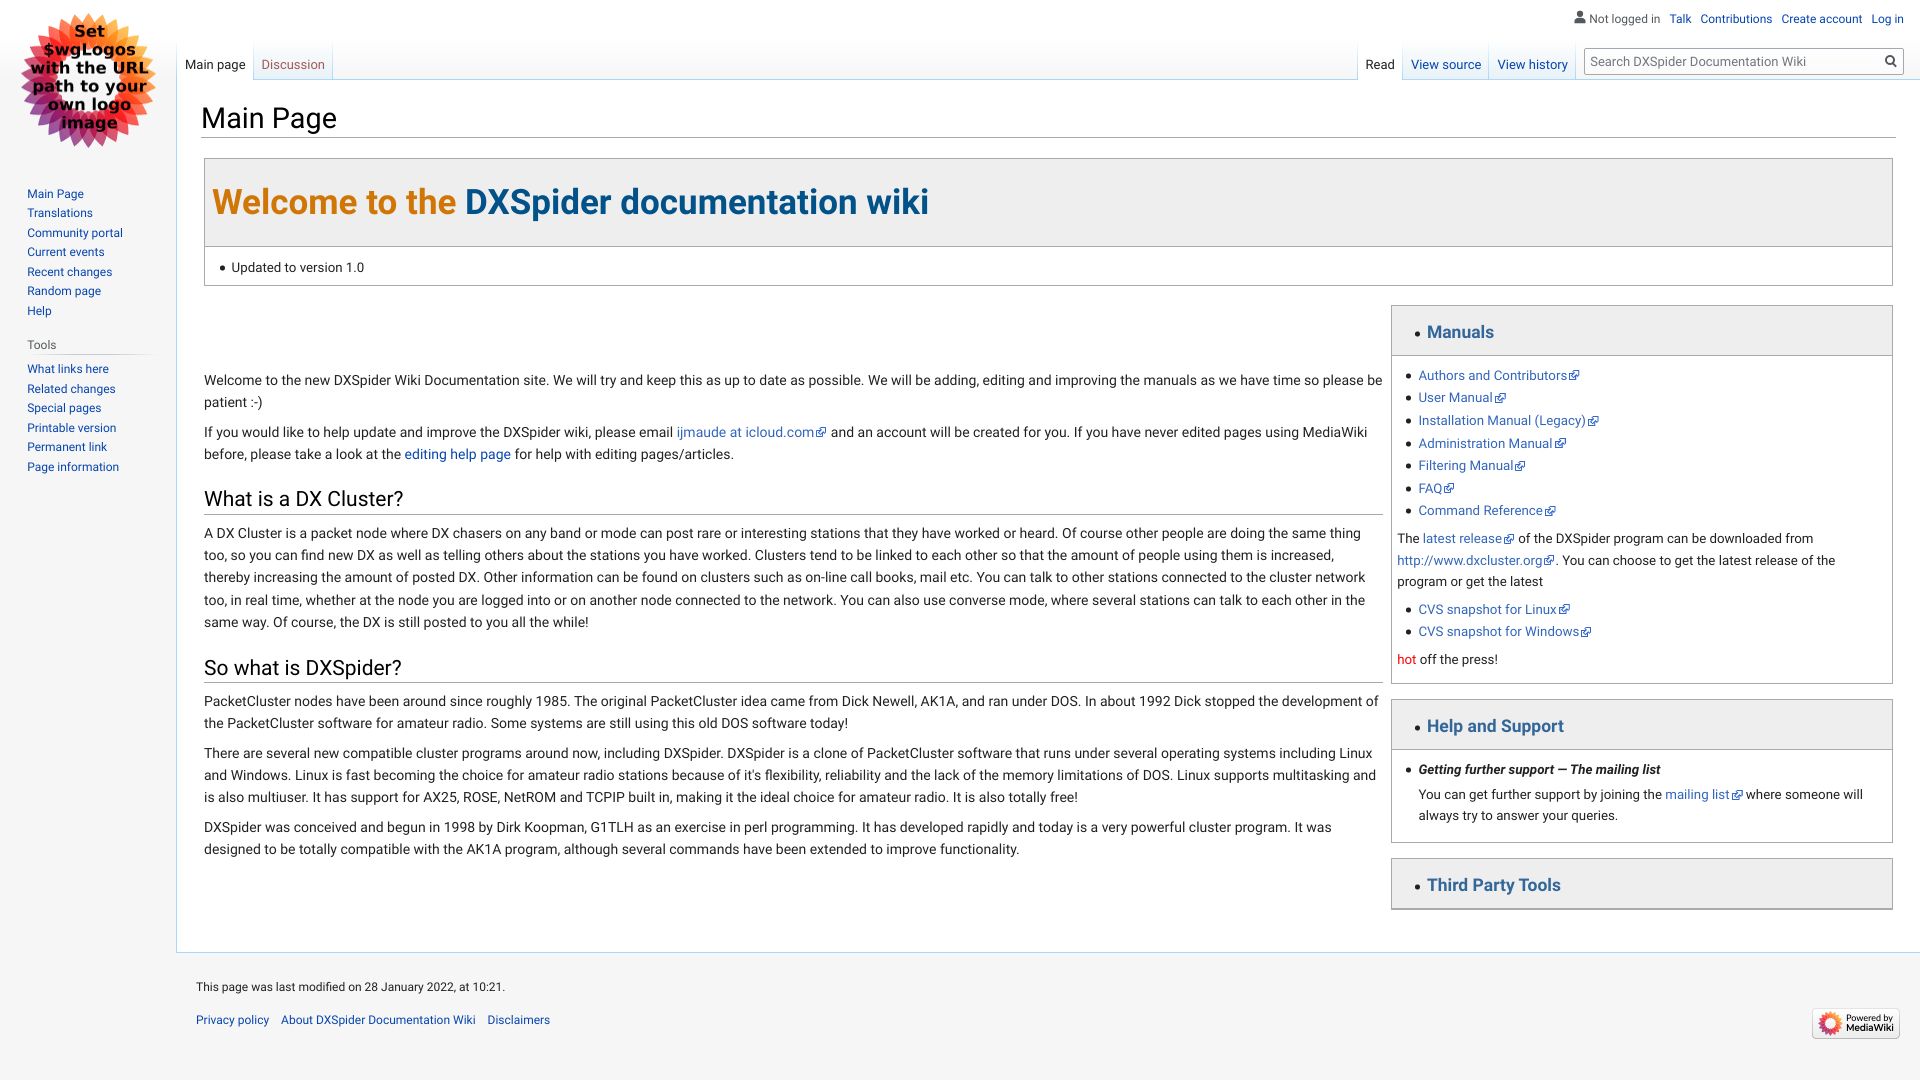Open a Random page

[64, 291]
